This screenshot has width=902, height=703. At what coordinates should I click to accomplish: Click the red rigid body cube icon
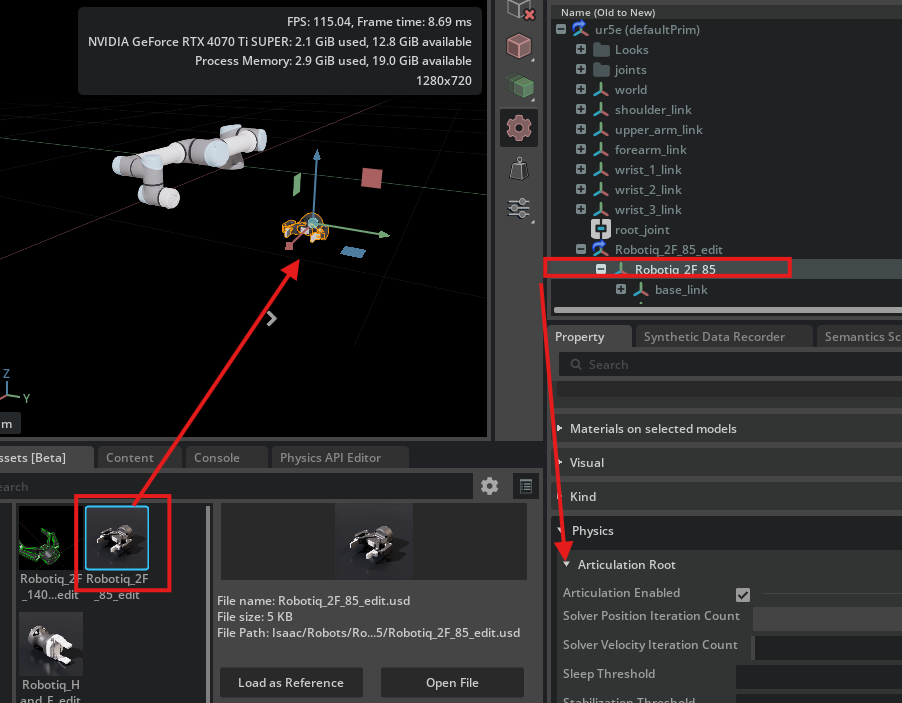[517, 46]
